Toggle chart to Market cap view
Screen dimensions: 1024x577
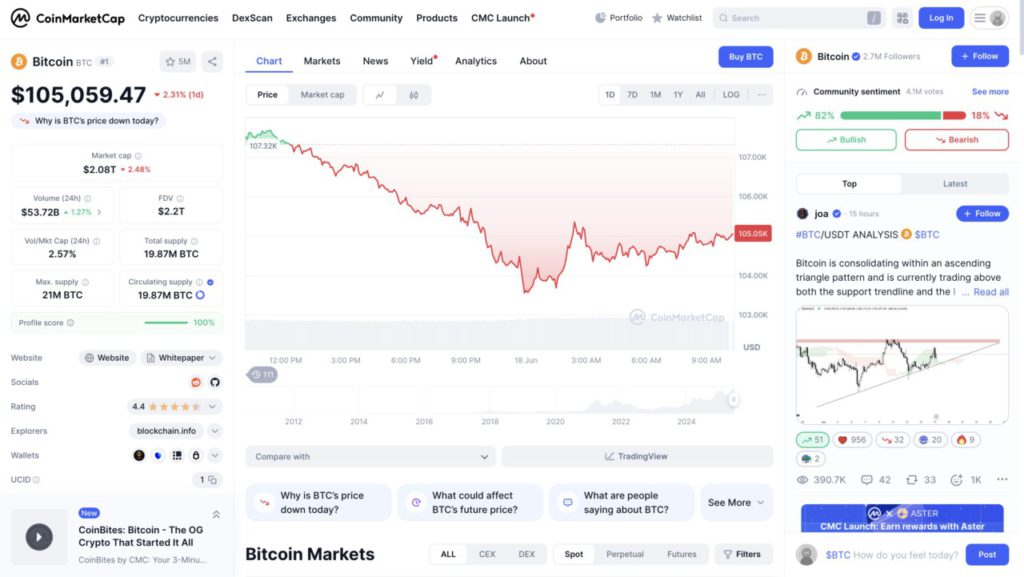tap(323, 95)
